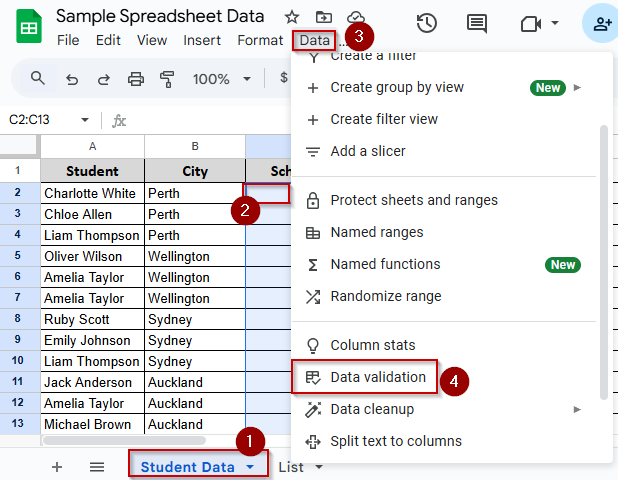Switch to the List sheet tab
Screen dimensions: 618x480
click(291, 467)
